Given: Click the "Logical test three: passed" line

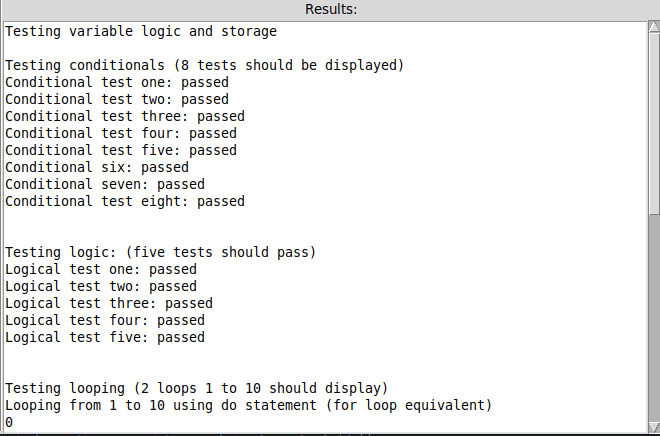Looking at the screenshot, I should point(109,303).
